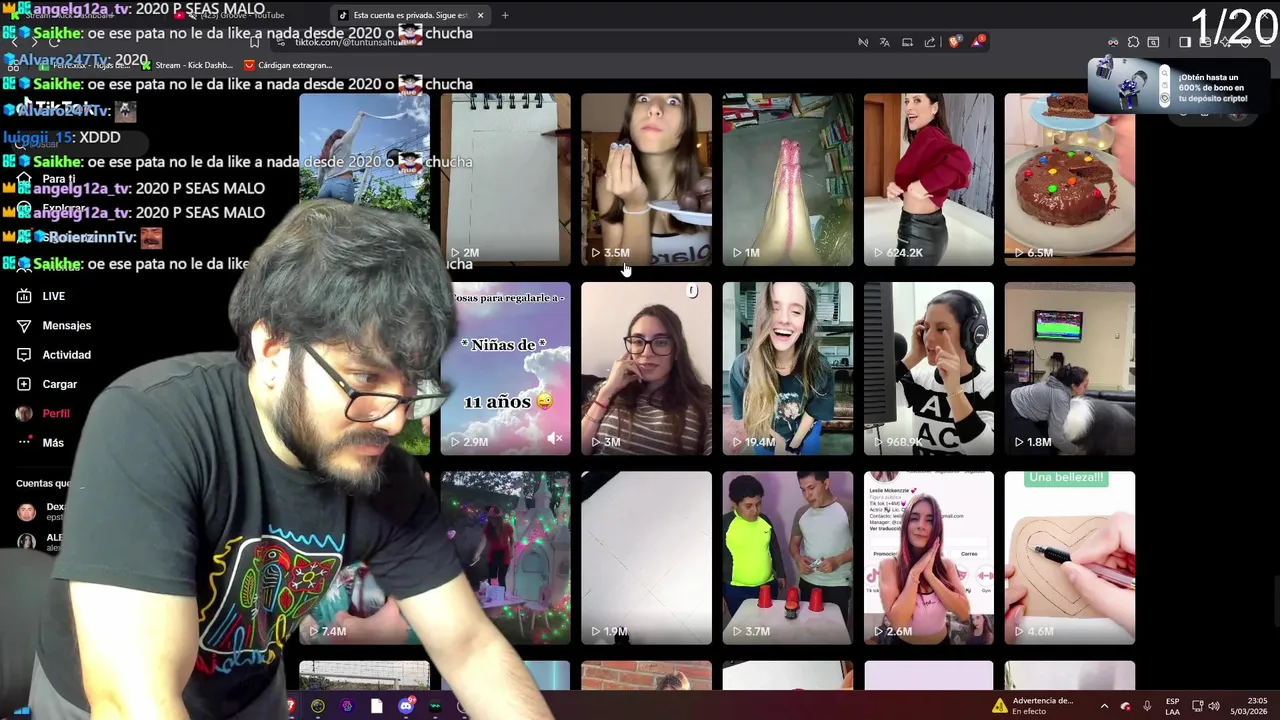The height and width of the screenshot is (720, 1280).
Task: Open the 3.5M views girl eating video
Action: 646,179
